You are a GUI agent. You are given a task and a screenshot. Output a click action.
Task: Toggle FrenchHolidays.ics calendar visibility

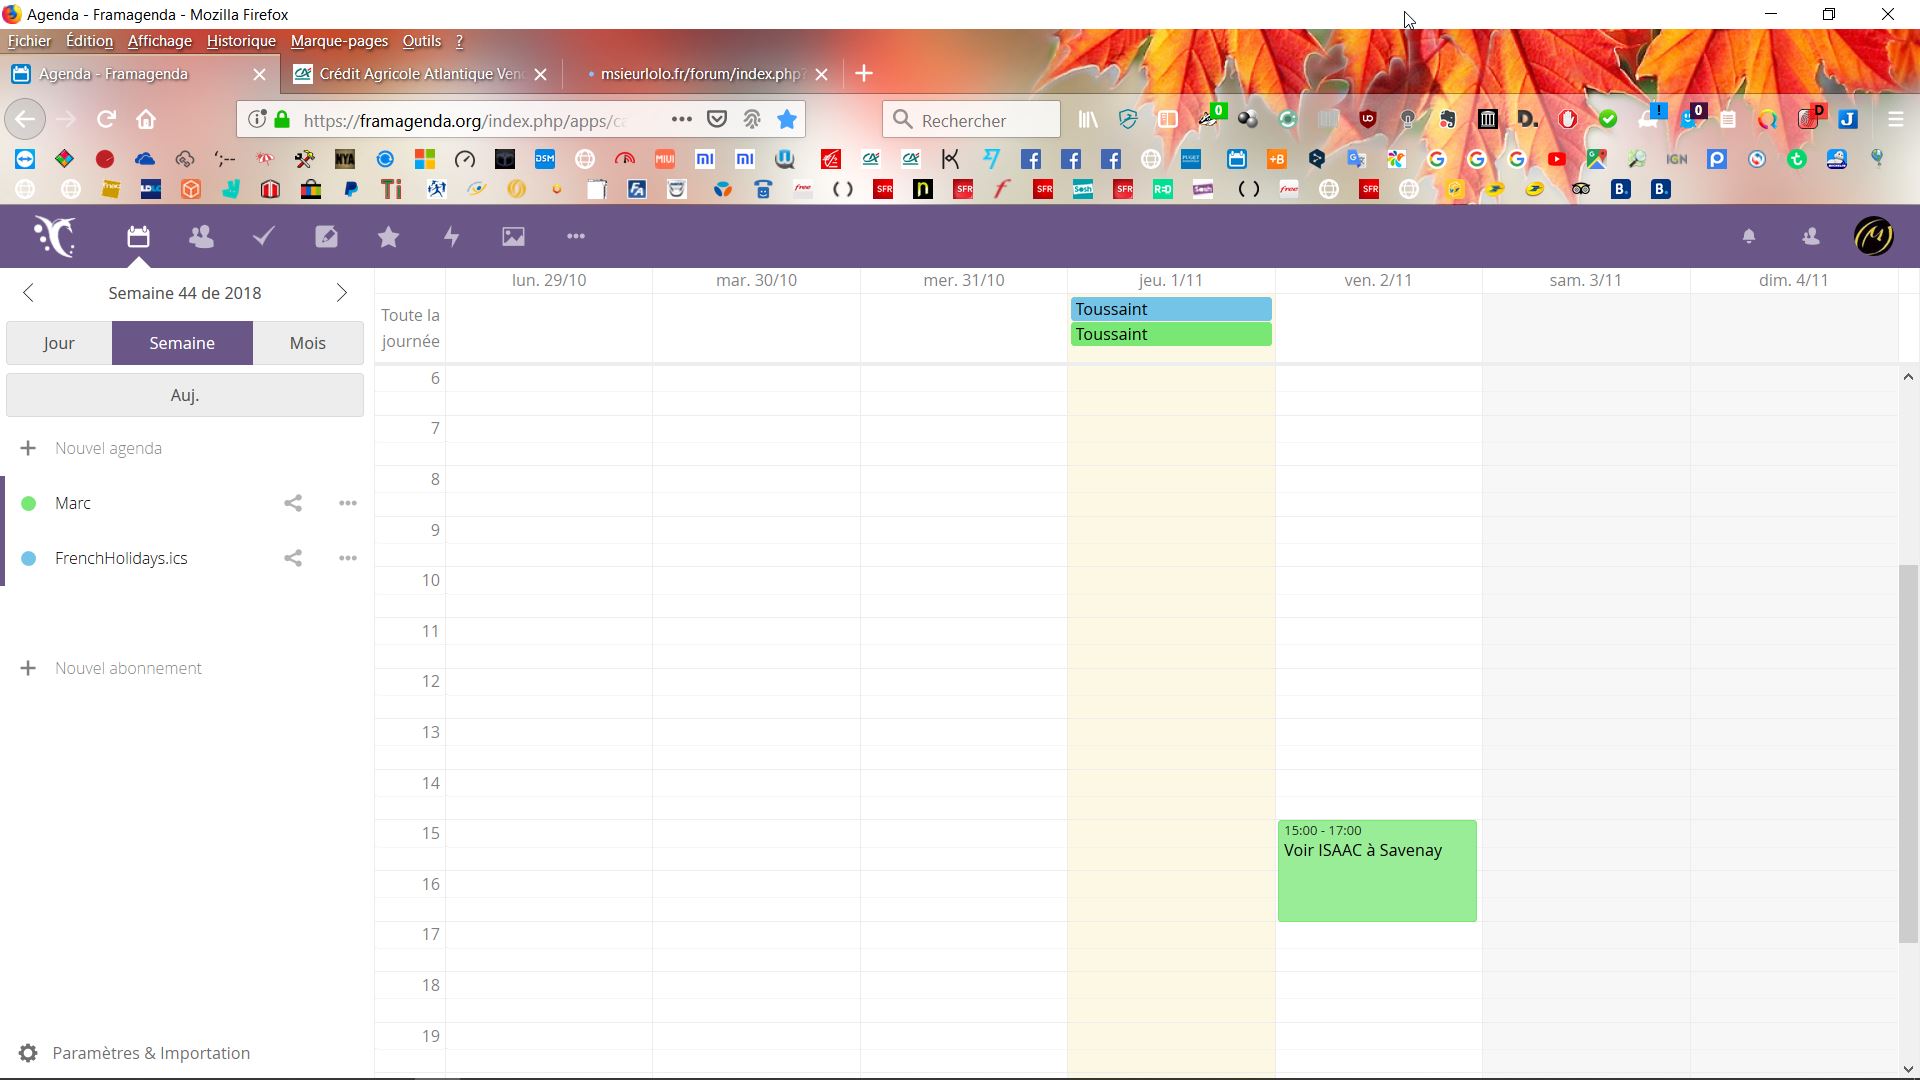click(x=29, y=559)
